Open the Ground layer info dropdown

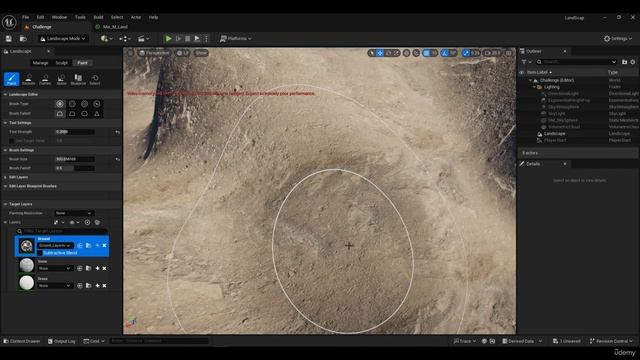(x=56, y=245)
